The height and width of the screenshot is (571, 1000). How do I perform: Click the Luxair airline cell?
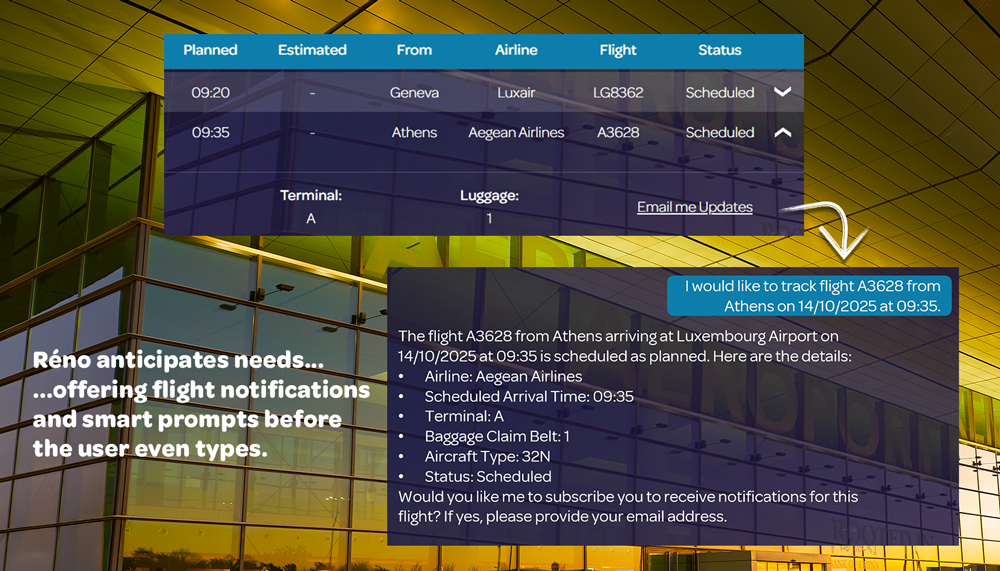(x=516, y=92)
